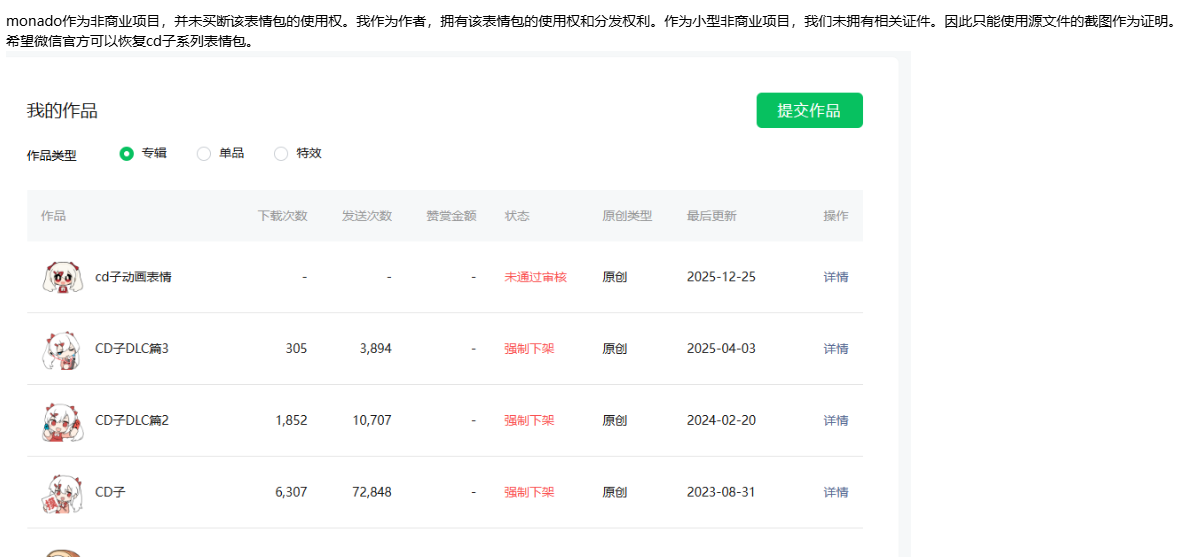Click the green 提交作品 button

tap(809, 111)
